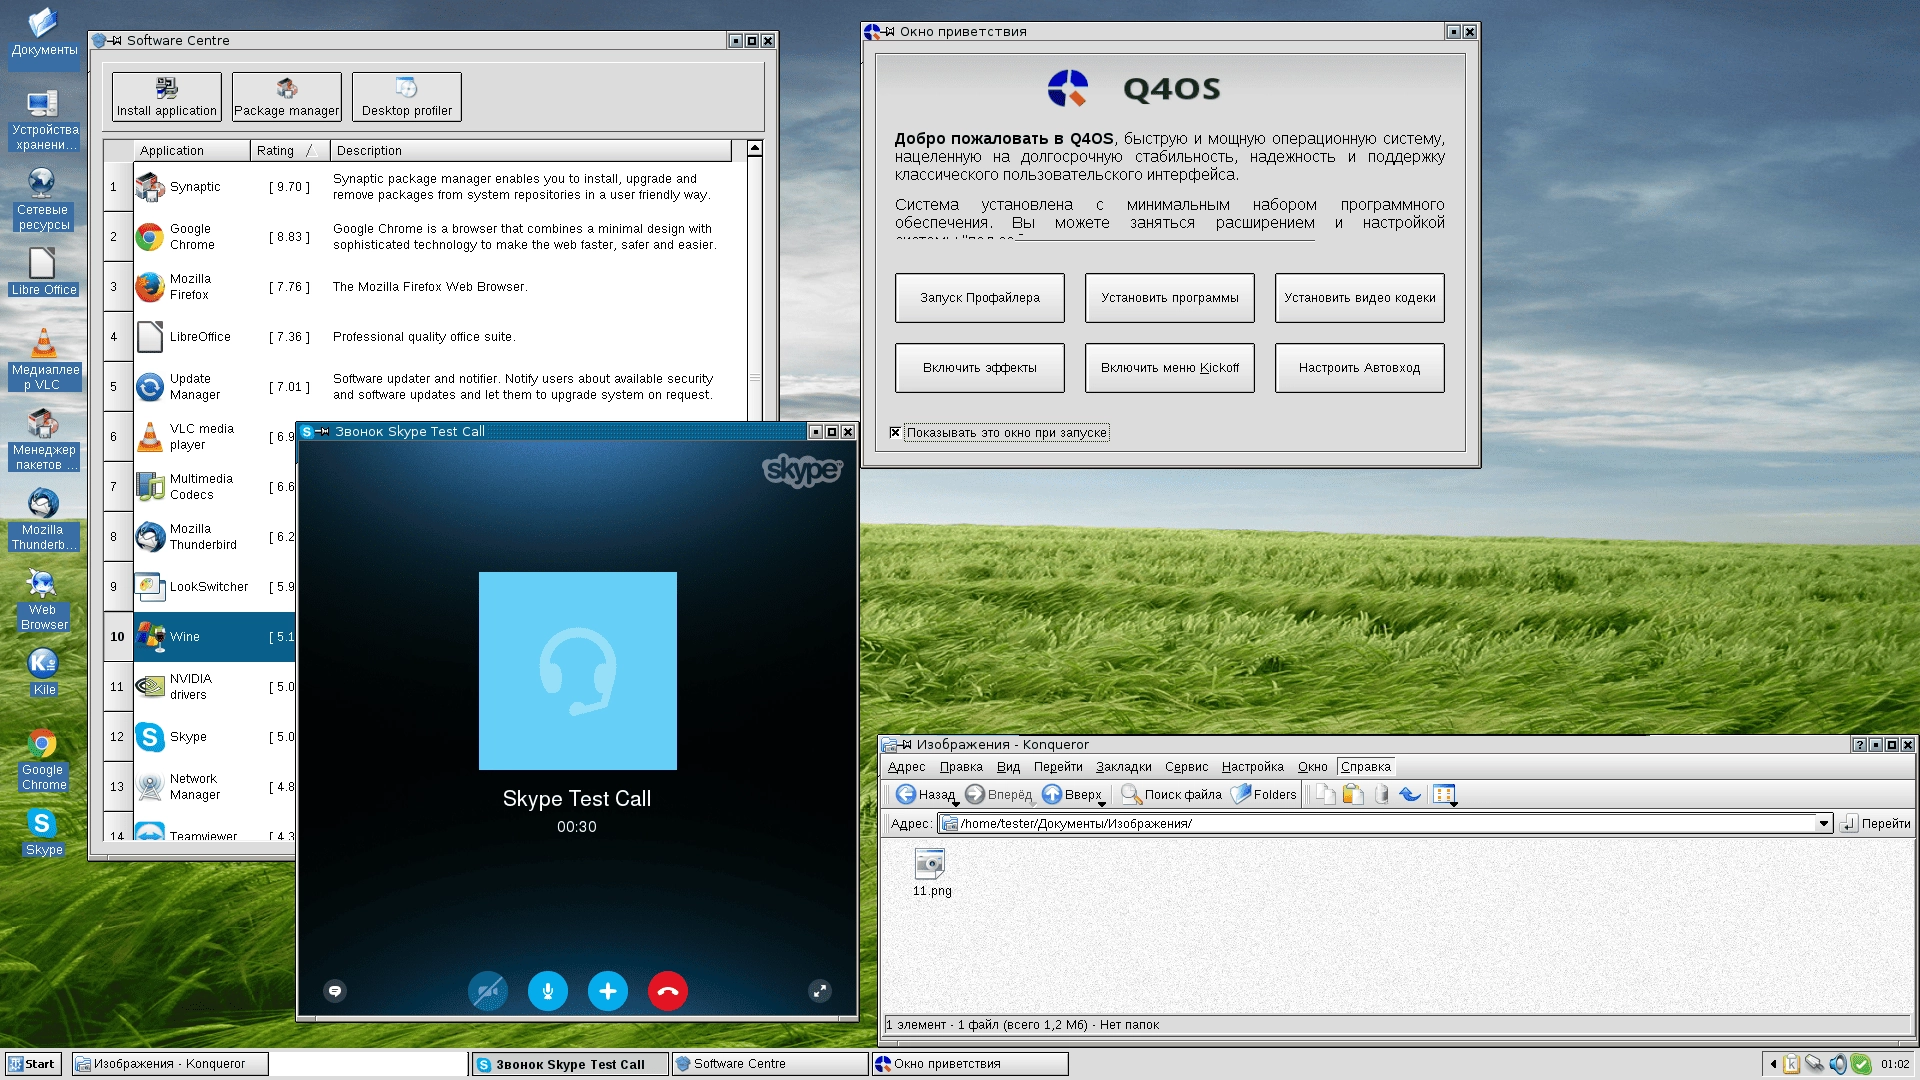Image resolution: width=1920 pixels, height=1080 pixels.
Task: Open Desktop profiler in Software Centre
Action: coord(407,97)
